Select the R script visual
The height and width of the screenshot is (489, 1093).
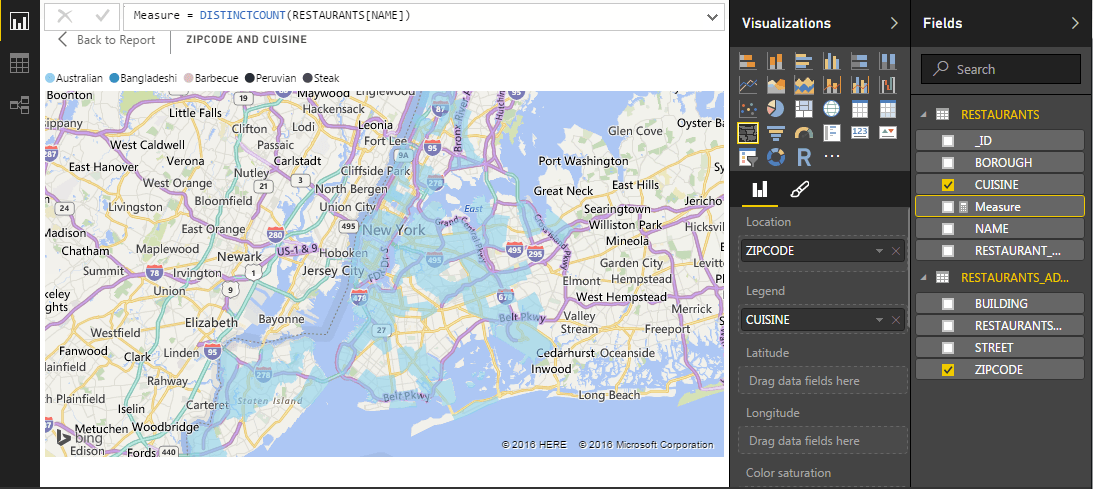pos(803,157)
